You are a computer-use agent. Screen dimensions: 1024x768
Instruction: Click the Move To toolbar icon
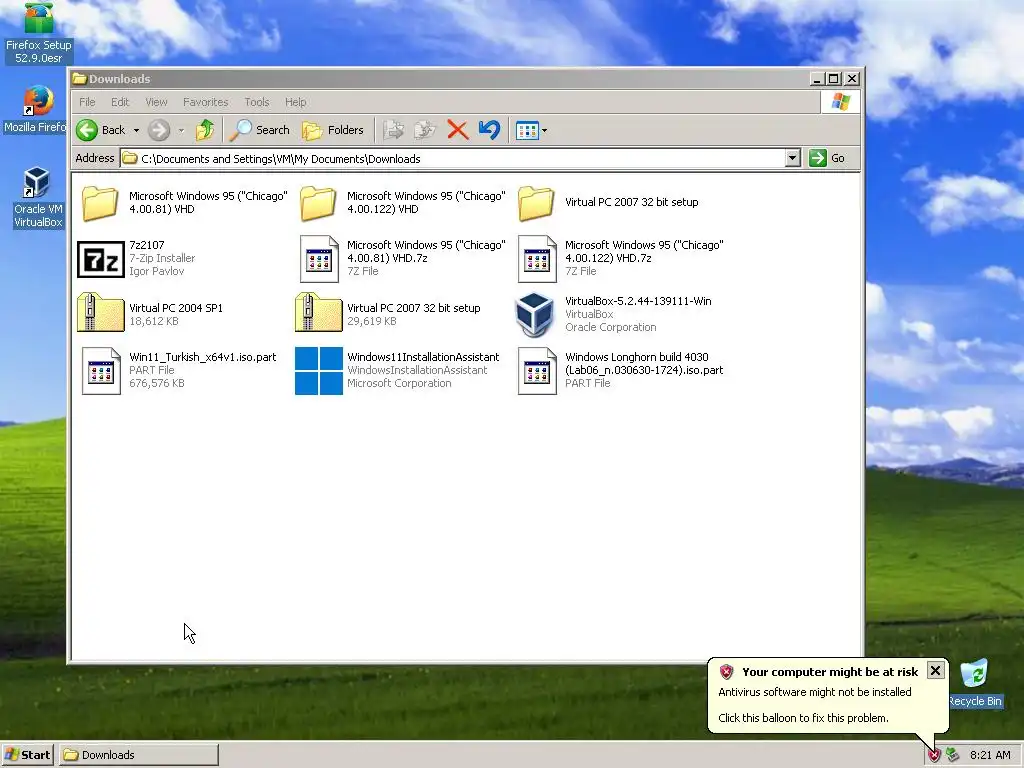pos(393,130)
